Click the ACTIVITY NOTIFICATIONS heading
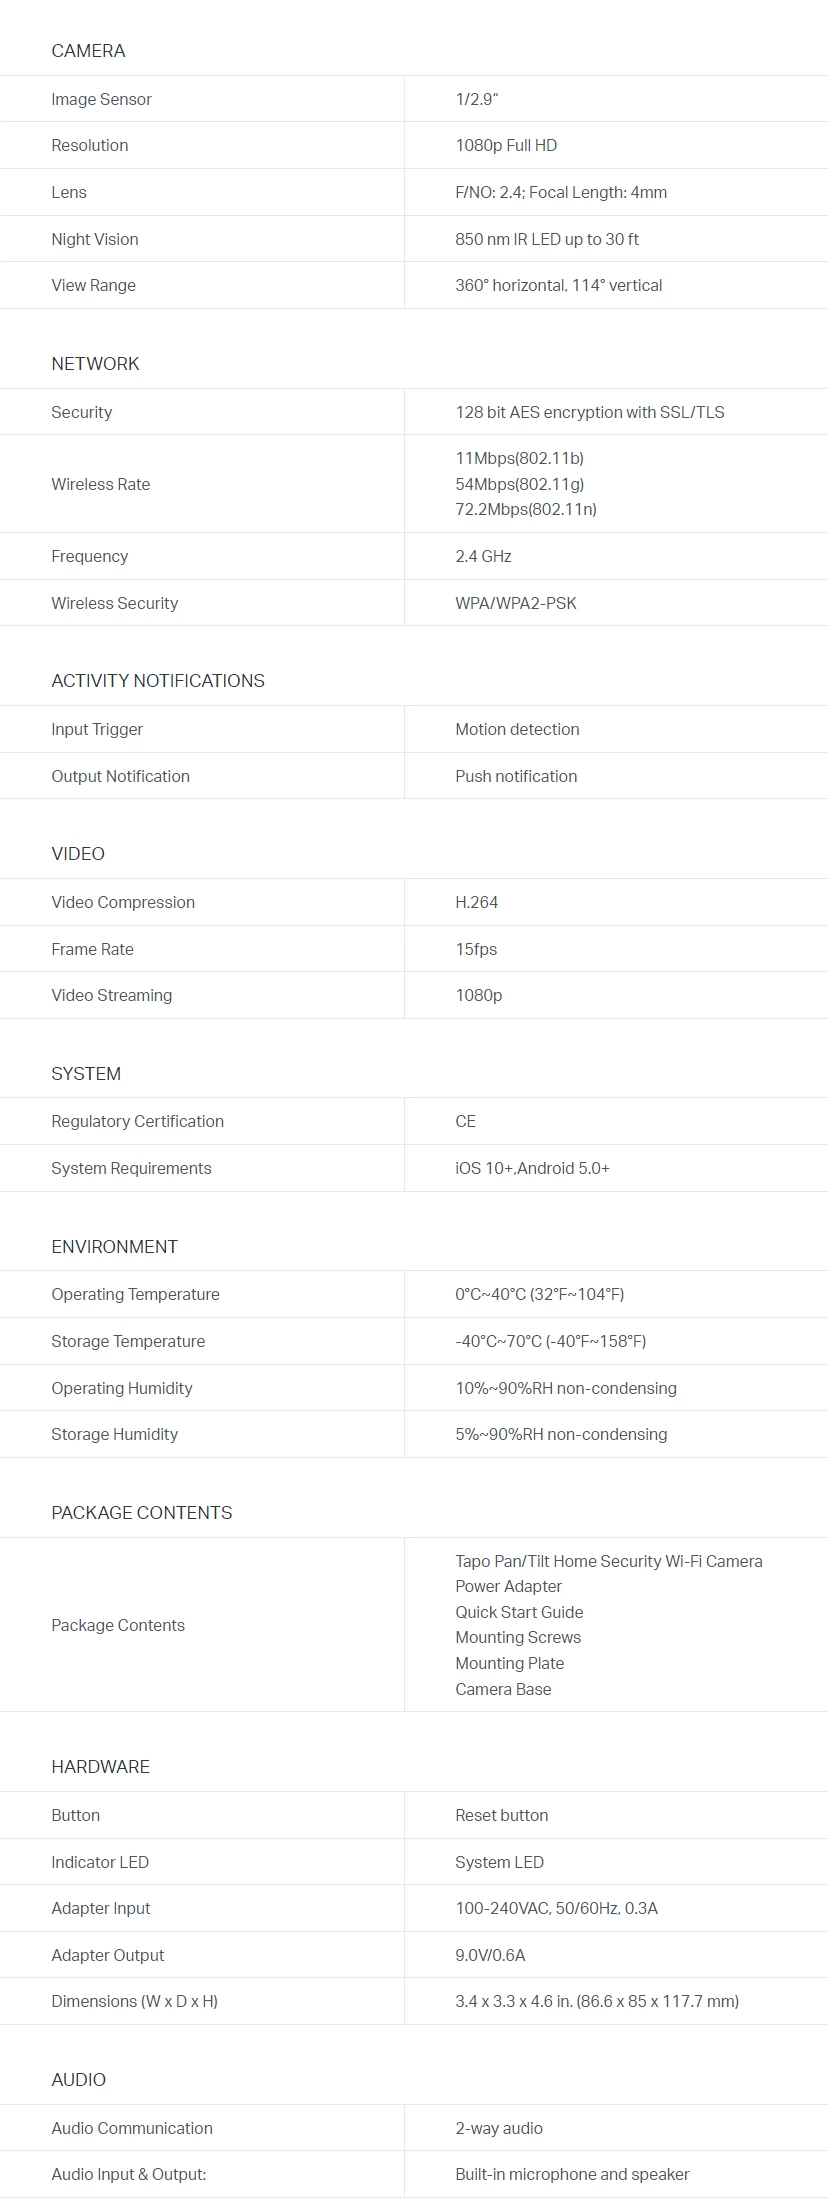The height and width of the screenshot is (2207, 828). tap(158, 681)
